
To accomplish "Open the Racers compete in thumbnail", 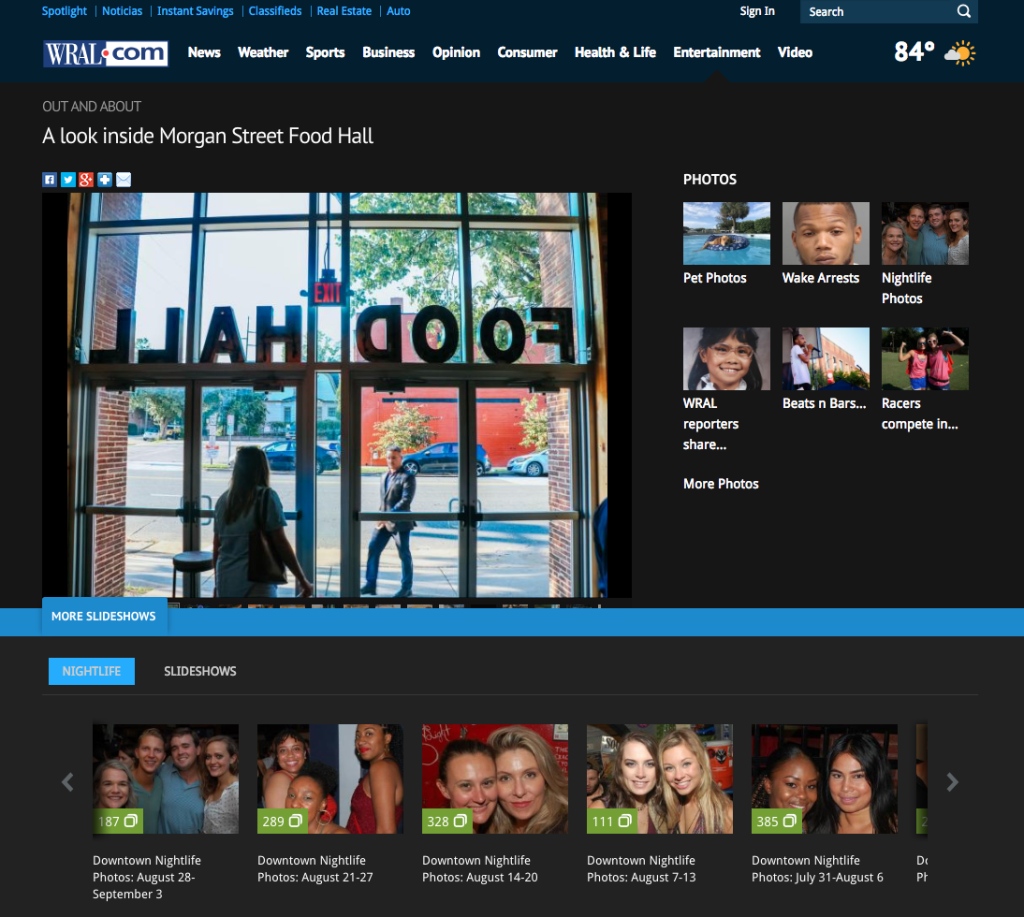I will point(925,359).
